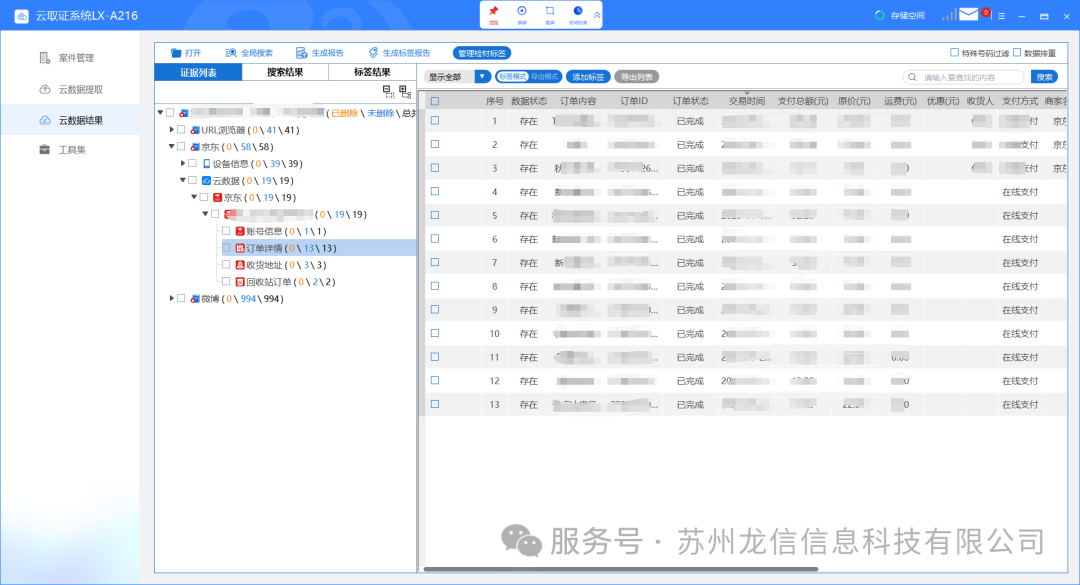Click the 全局搜索 global search icon
This screenshot has height=585, width=1080.
(231, 53)
